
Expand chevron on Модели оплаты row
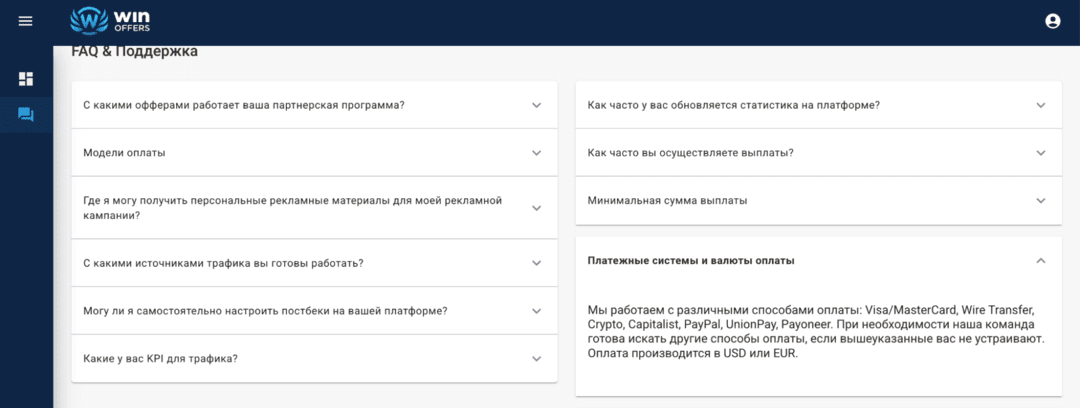(x=537, y=153)
